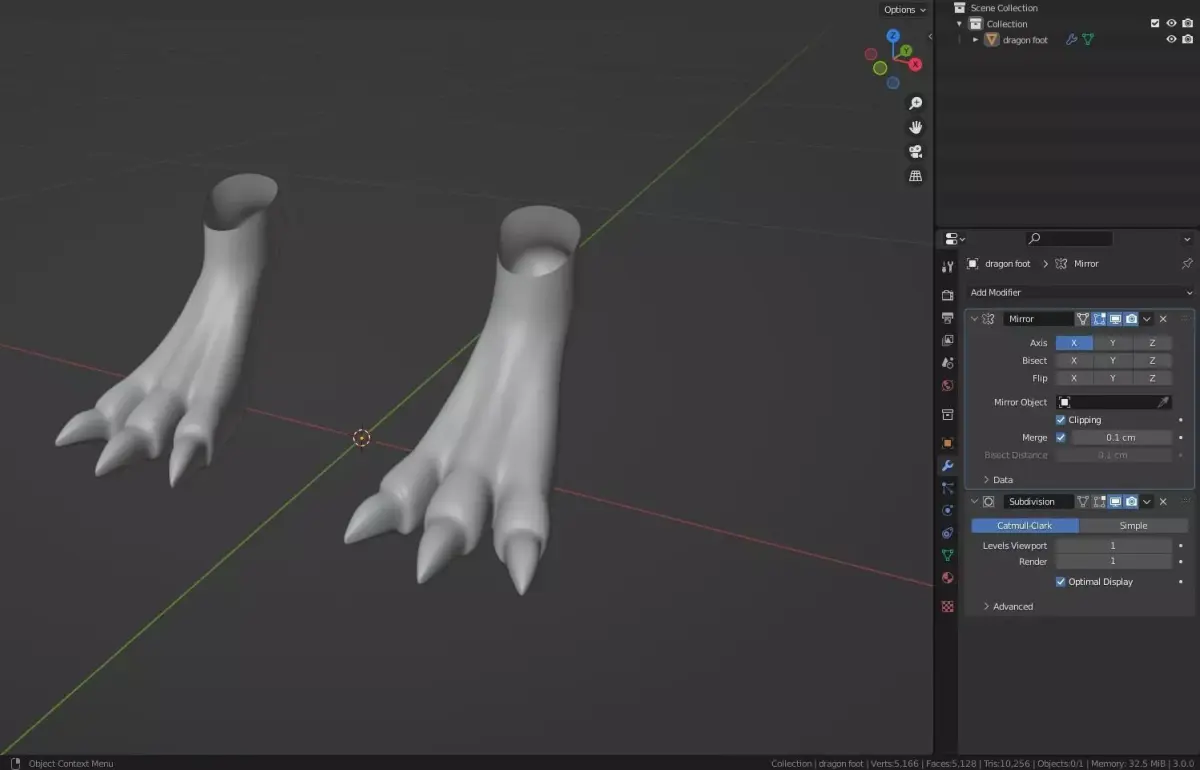Open Subdivision modifier extra options arrow

click(x=1147, y=502)
